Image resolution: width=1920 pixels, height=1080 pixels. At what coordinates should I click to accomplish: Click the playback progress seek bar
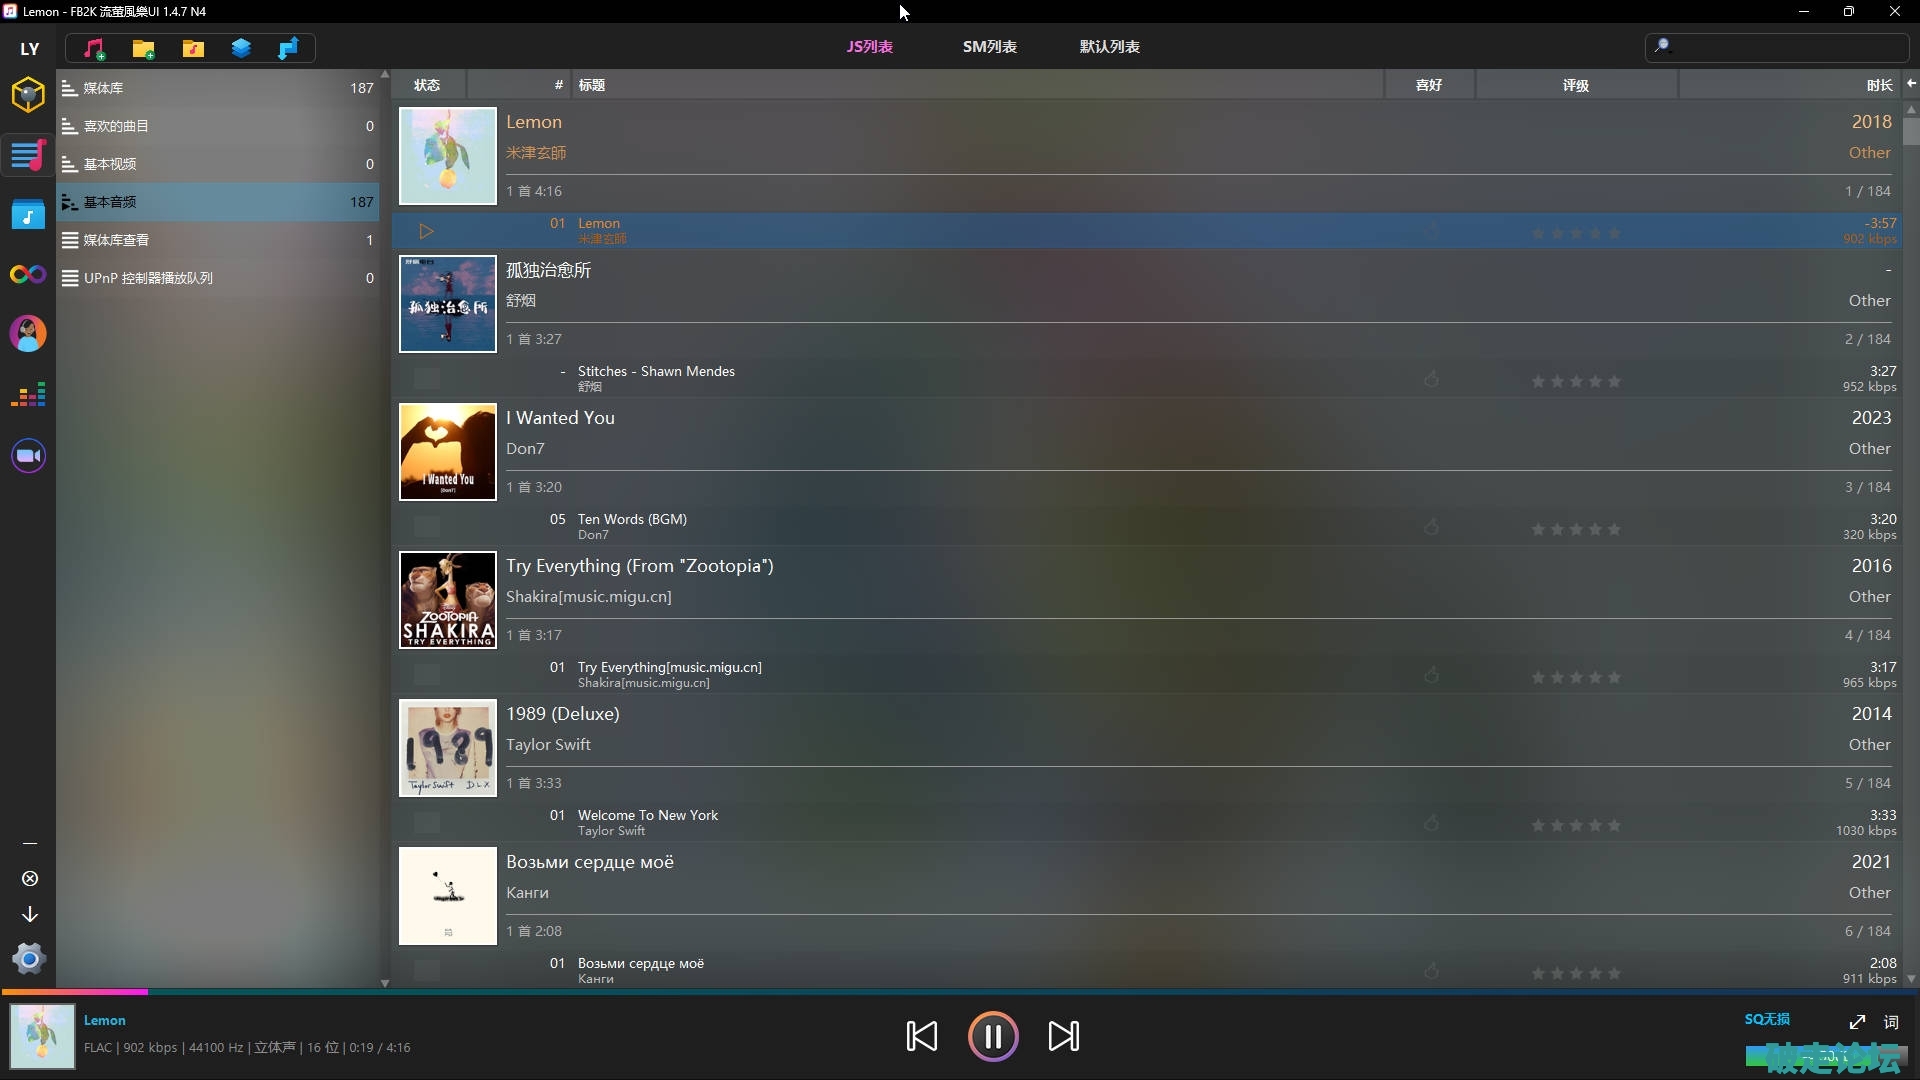960,991
